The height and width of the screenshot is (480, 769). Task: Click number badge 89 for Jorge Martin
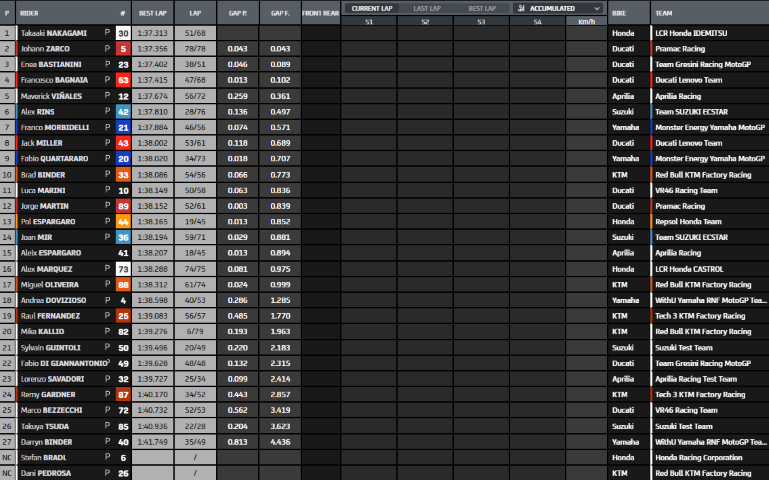point(123,206)
